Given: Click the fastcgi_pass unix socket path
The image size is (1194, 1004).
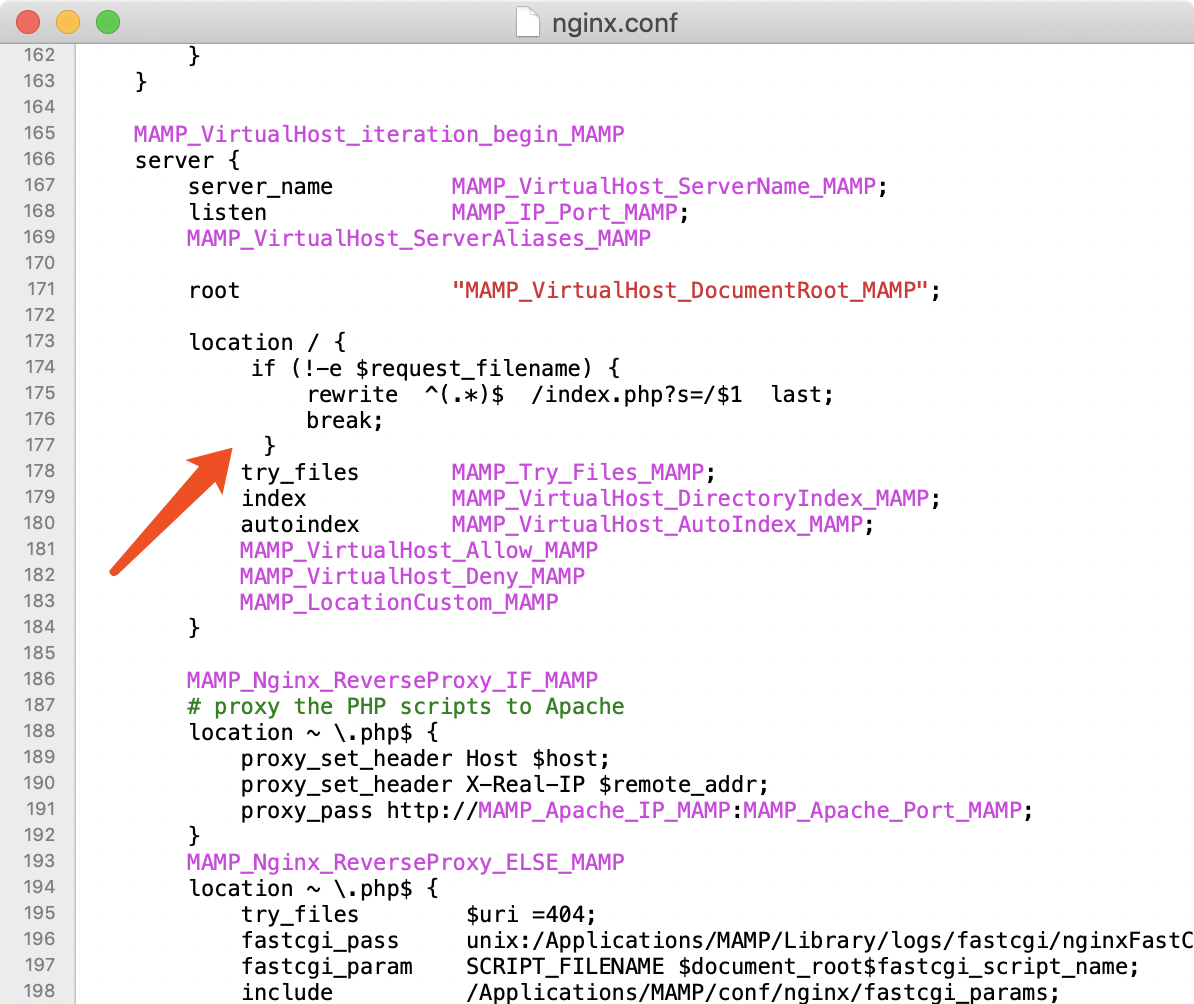Looking at the screenshot, I should point(829,941).
